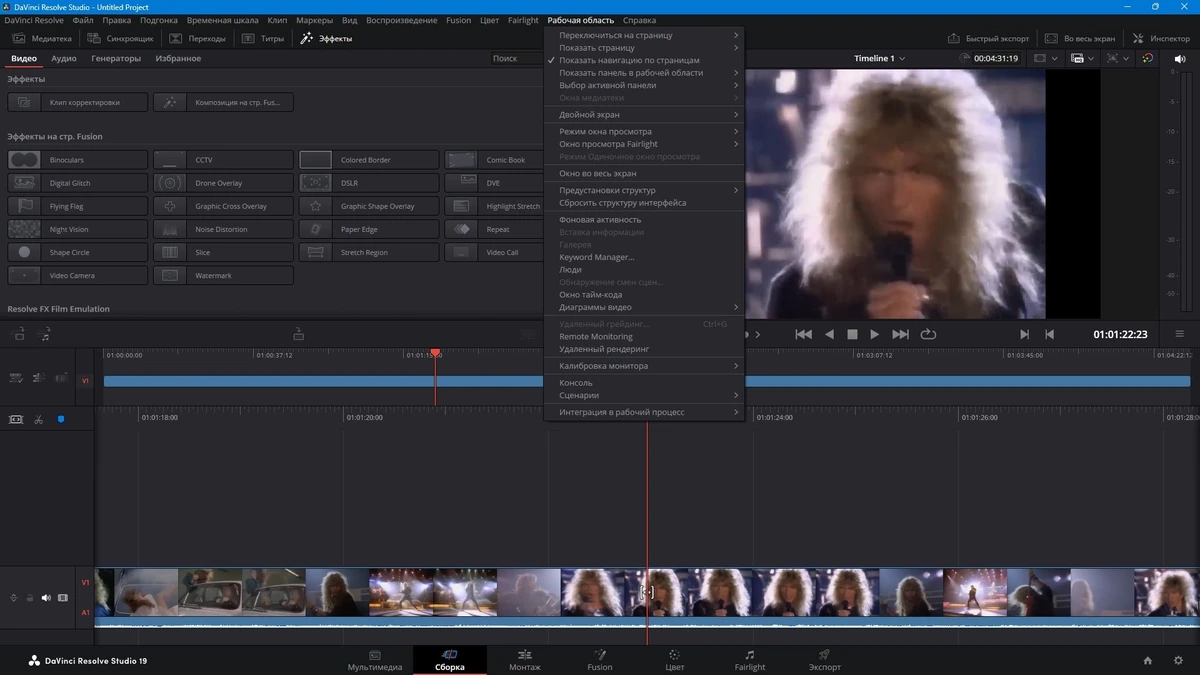1200x675 pixels.
Task: Click the next edit point button
Action: pos(1024,334)
